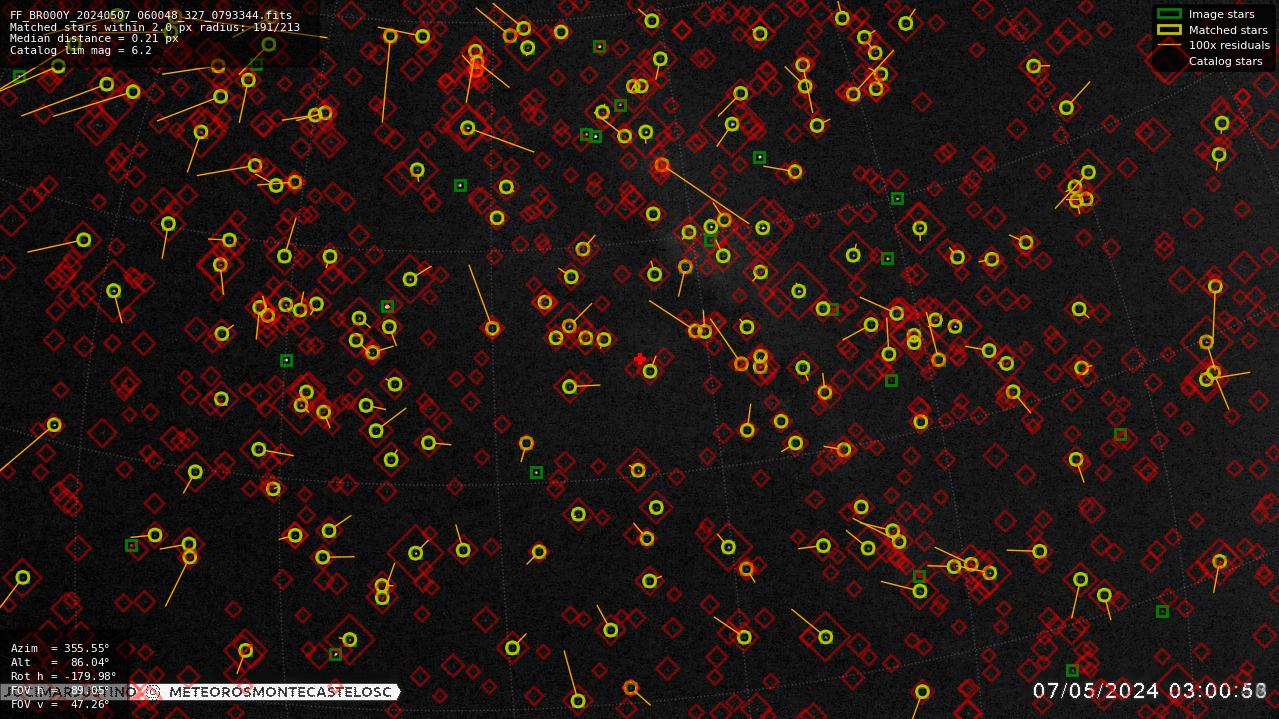The image size is (1279, 719).
Task: Select the 'Image stars' legend label
Action: click(1221, 14)
